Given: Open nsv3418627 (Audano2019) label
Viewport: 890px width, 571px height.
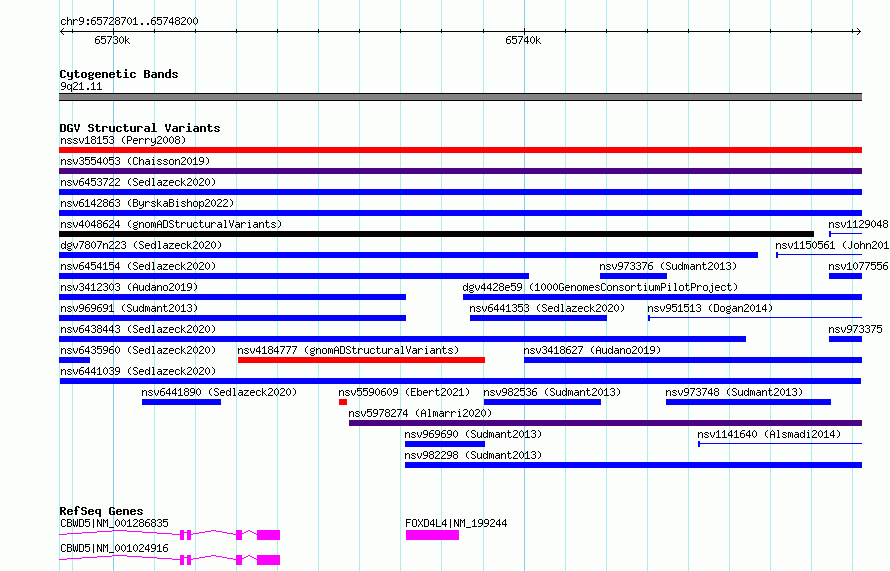Looking at the screenshot, I should point(592,350).
